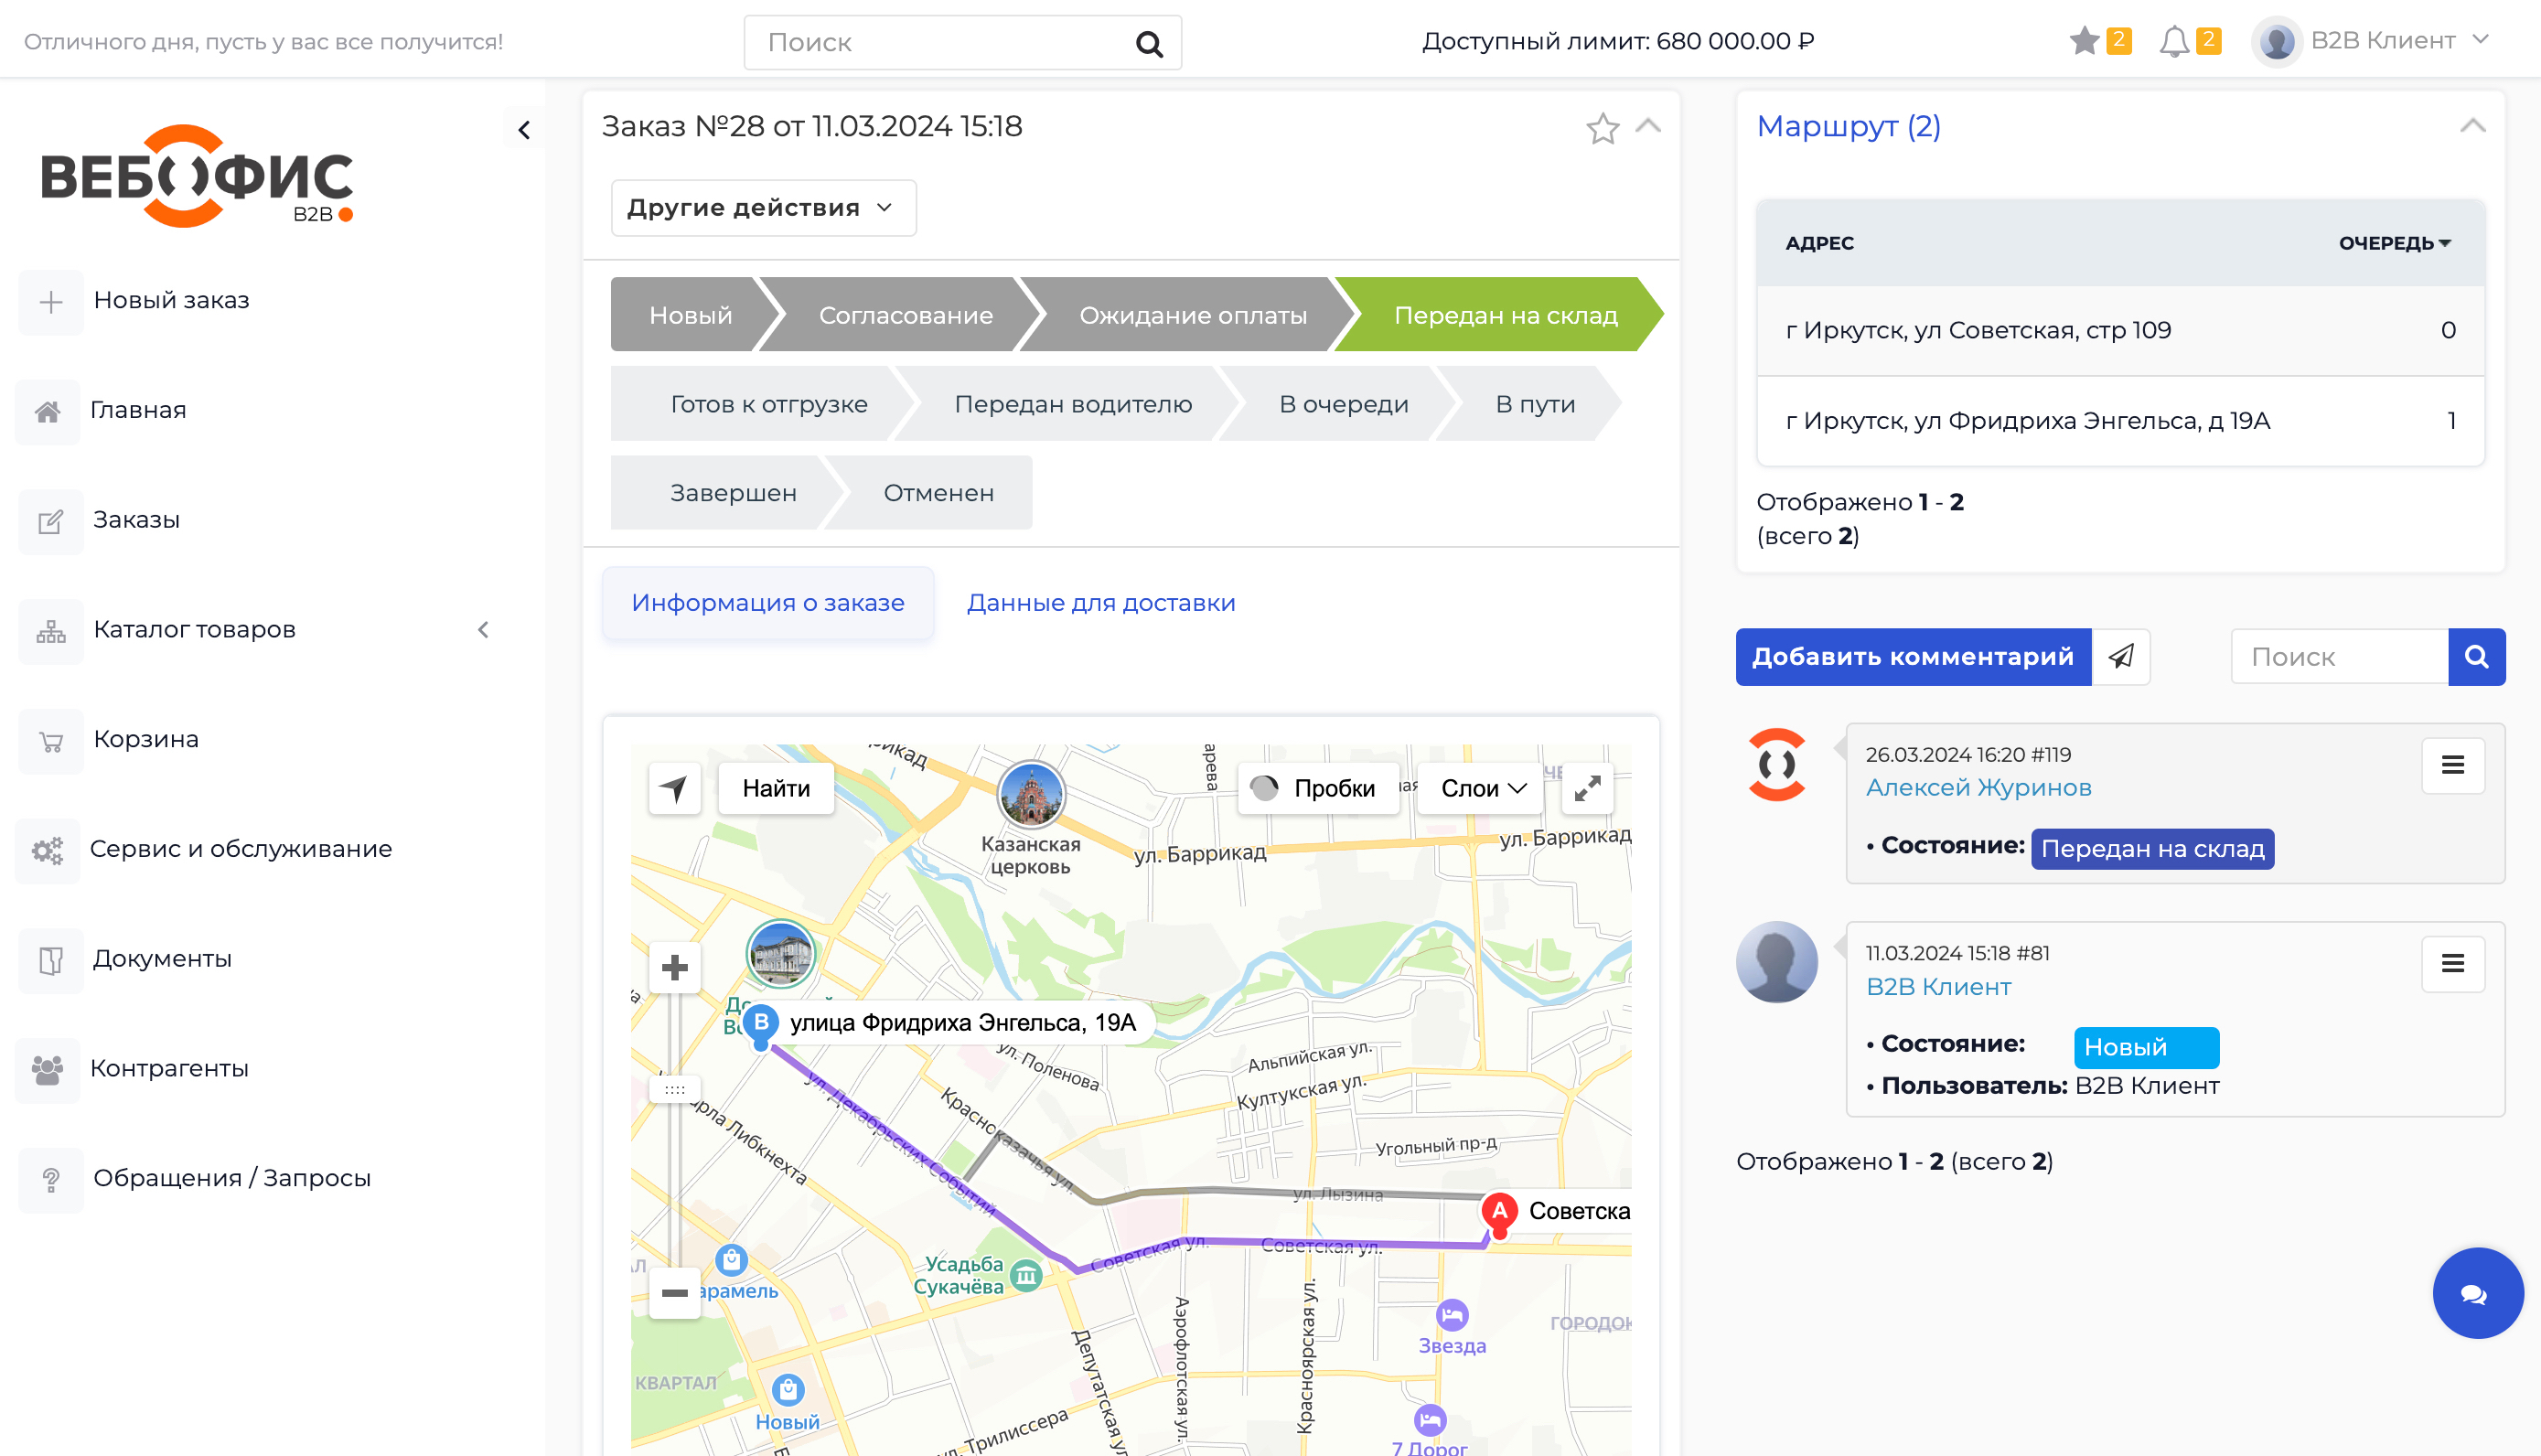This screenshot has width=2541, height=1456.
Task: Click the search magnifier in top bar
Action: click(1149, 43)
